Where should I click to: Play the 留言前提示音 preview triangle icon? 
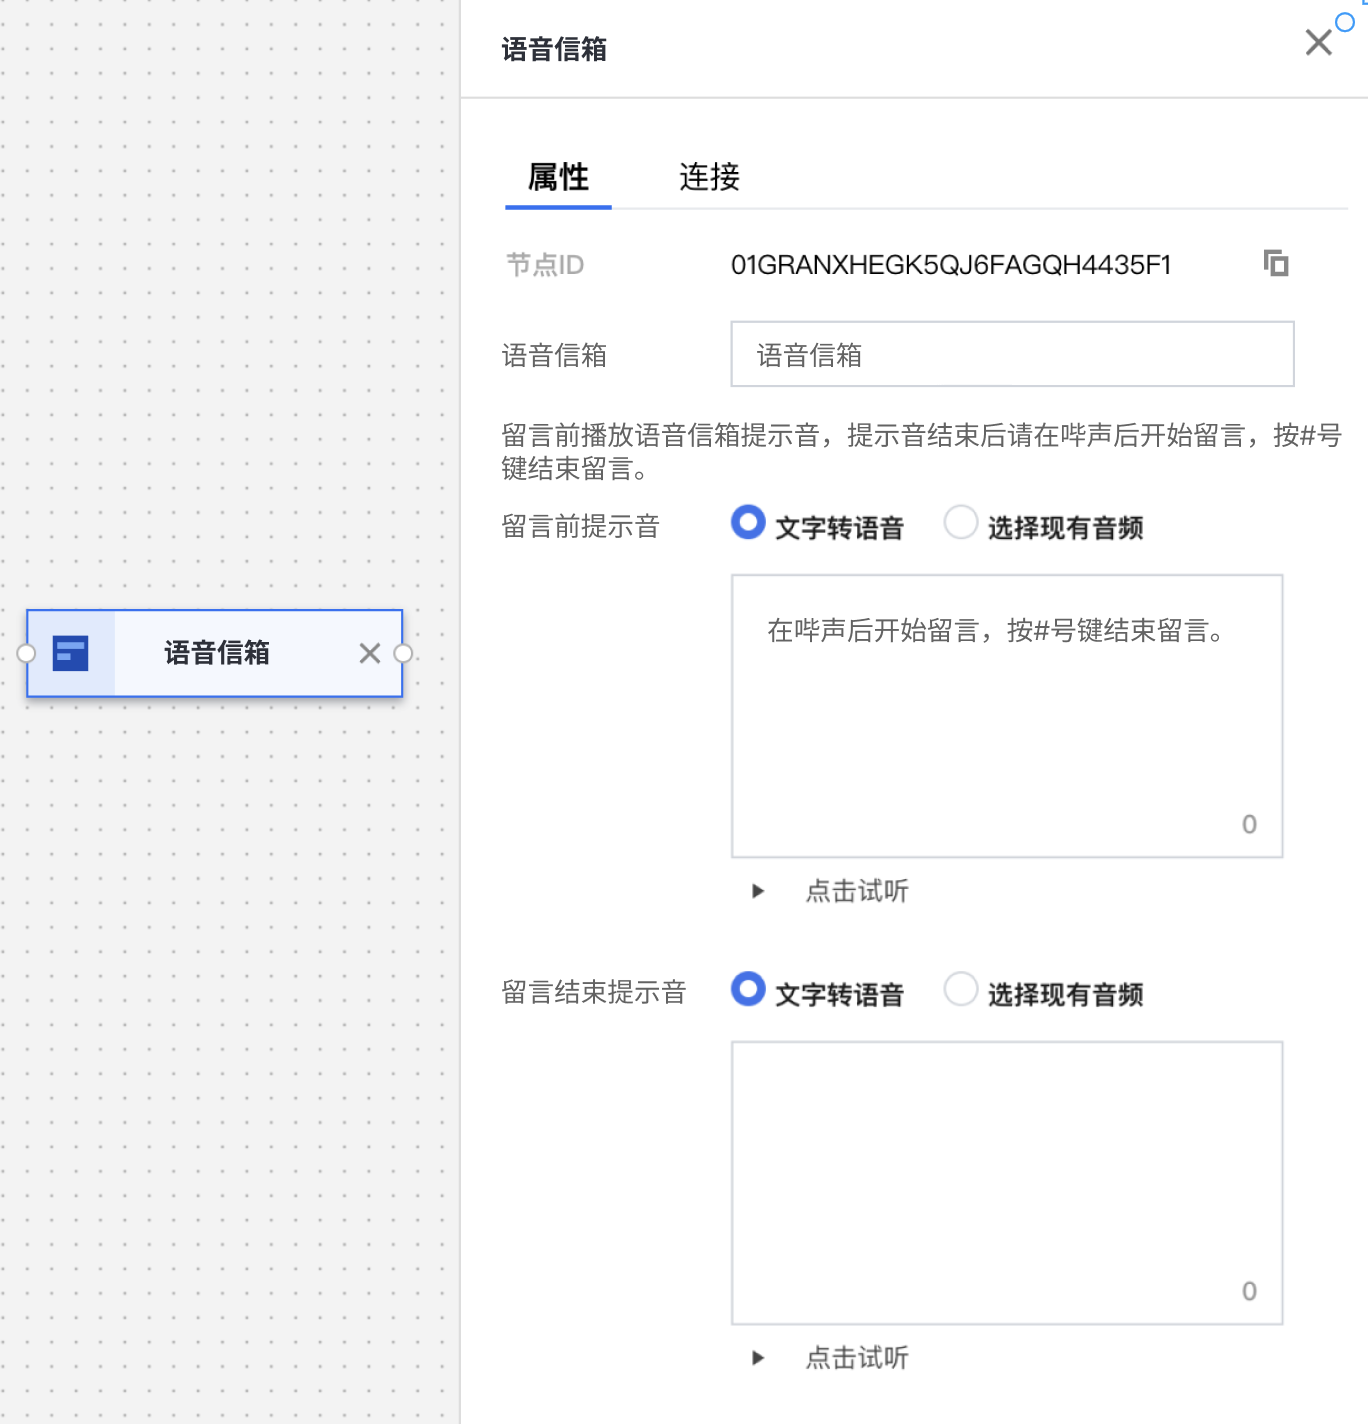[x=758, y=891]
